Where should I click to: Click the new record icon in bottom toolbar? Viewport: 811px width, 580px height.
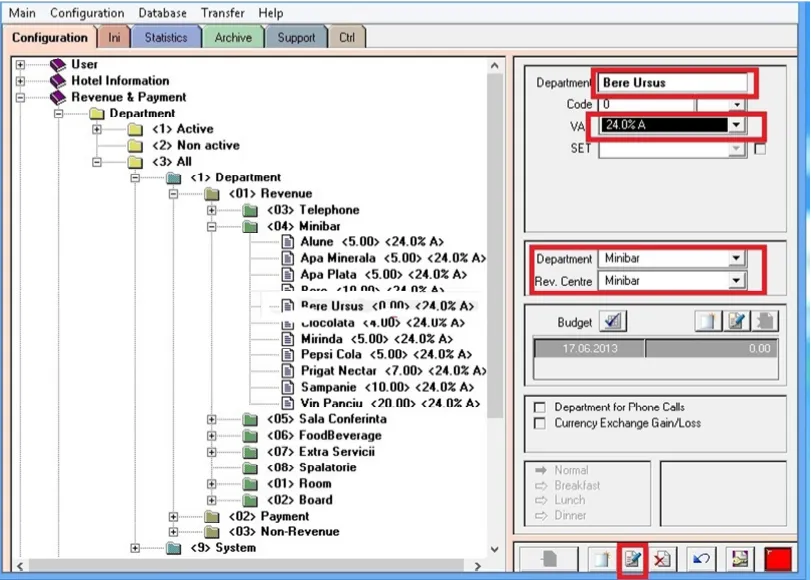(602, 559)
